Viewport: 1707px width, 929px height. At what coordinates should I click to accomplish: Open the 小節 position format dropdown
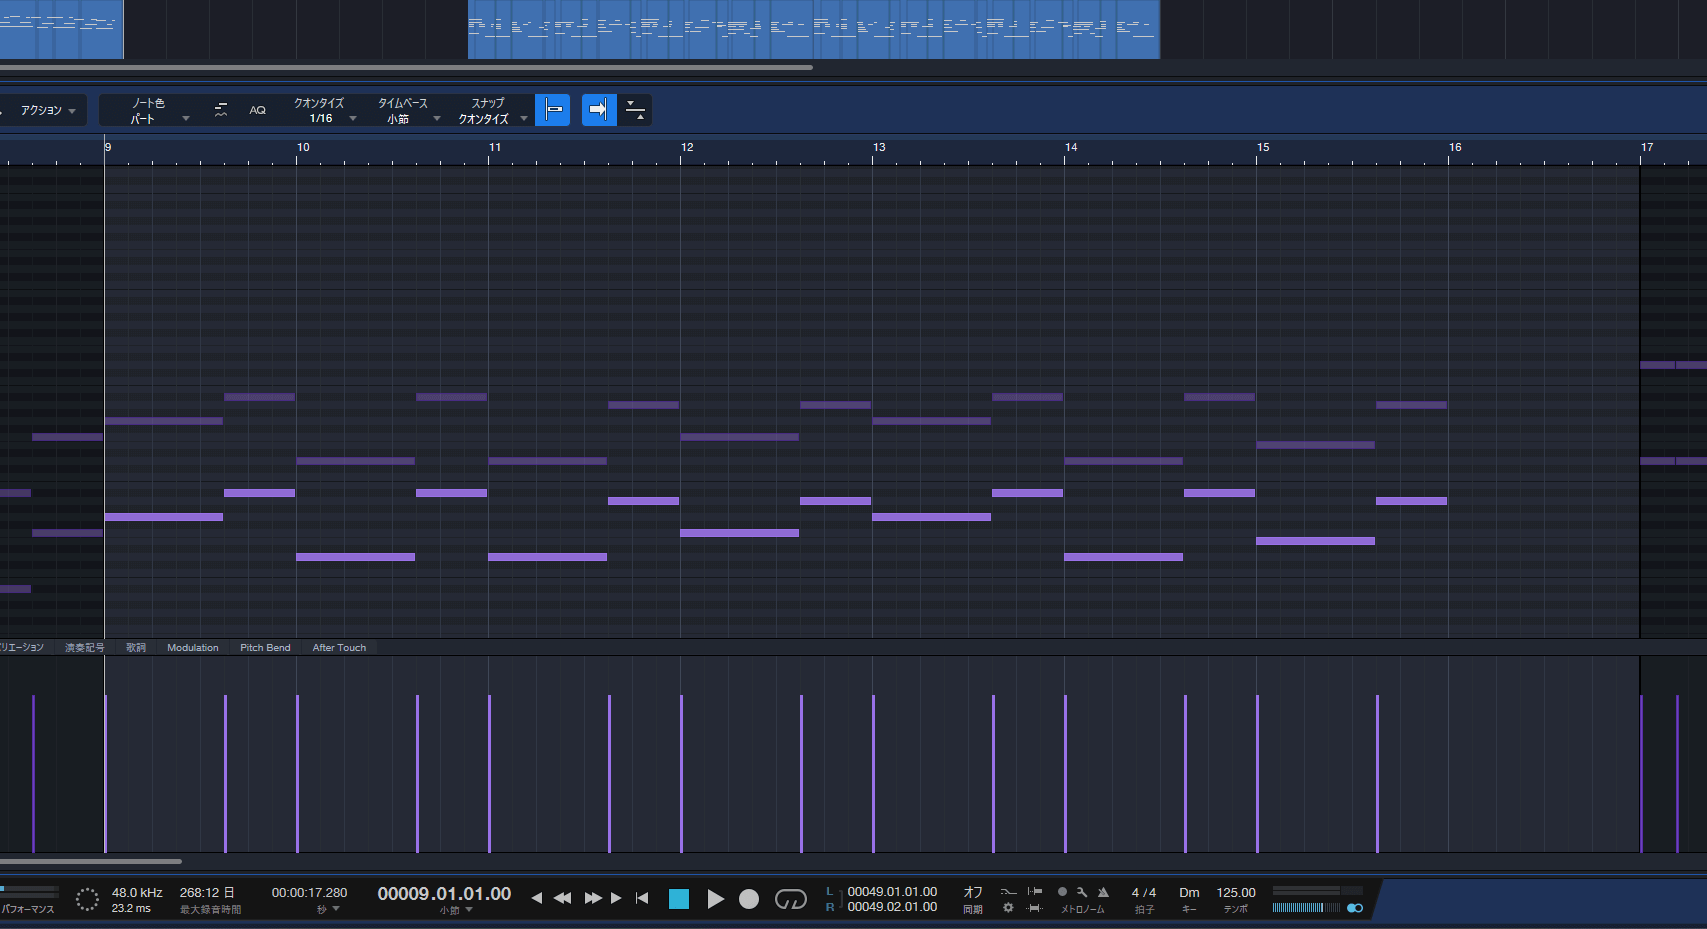tap(455, 911)
